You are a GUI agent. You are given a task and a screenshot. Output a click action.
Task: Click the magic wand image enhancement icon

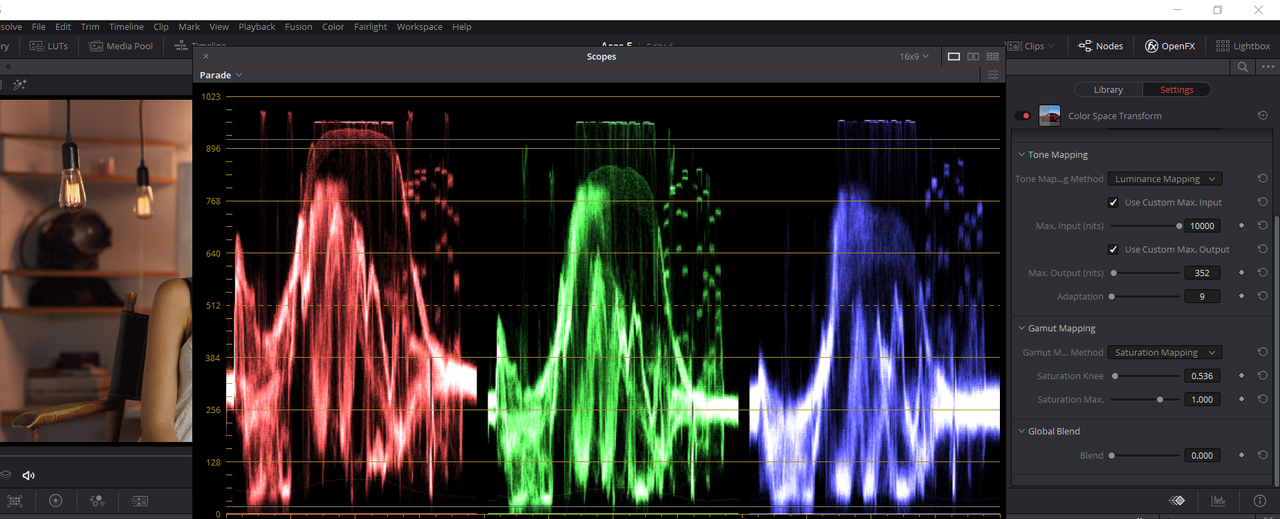click(19, 85)
